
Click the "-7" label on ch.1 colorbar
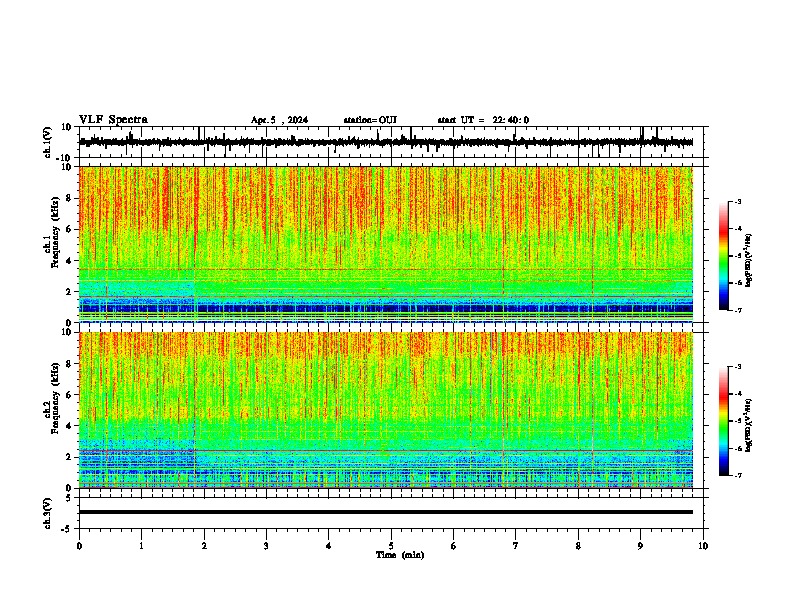tap(737, 310)
